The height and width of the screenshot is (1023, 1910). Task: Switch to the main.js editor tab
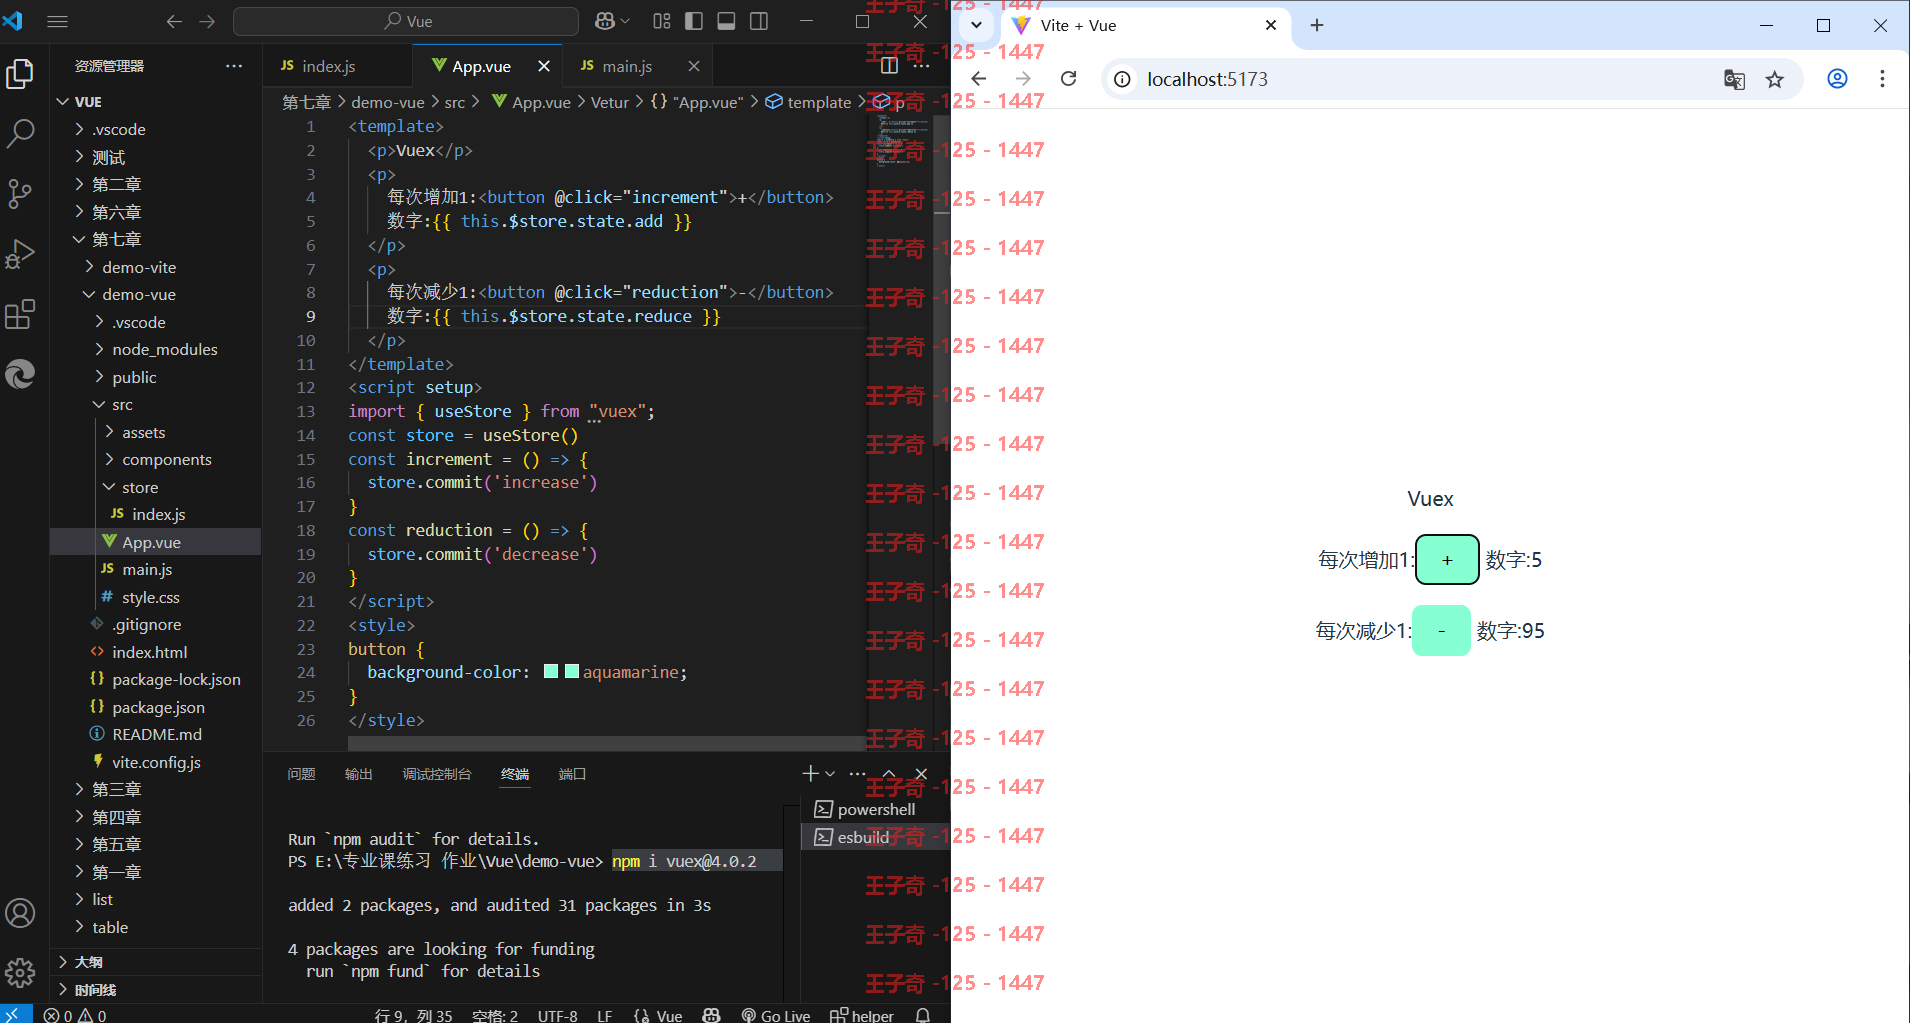[x=627, y=66]
